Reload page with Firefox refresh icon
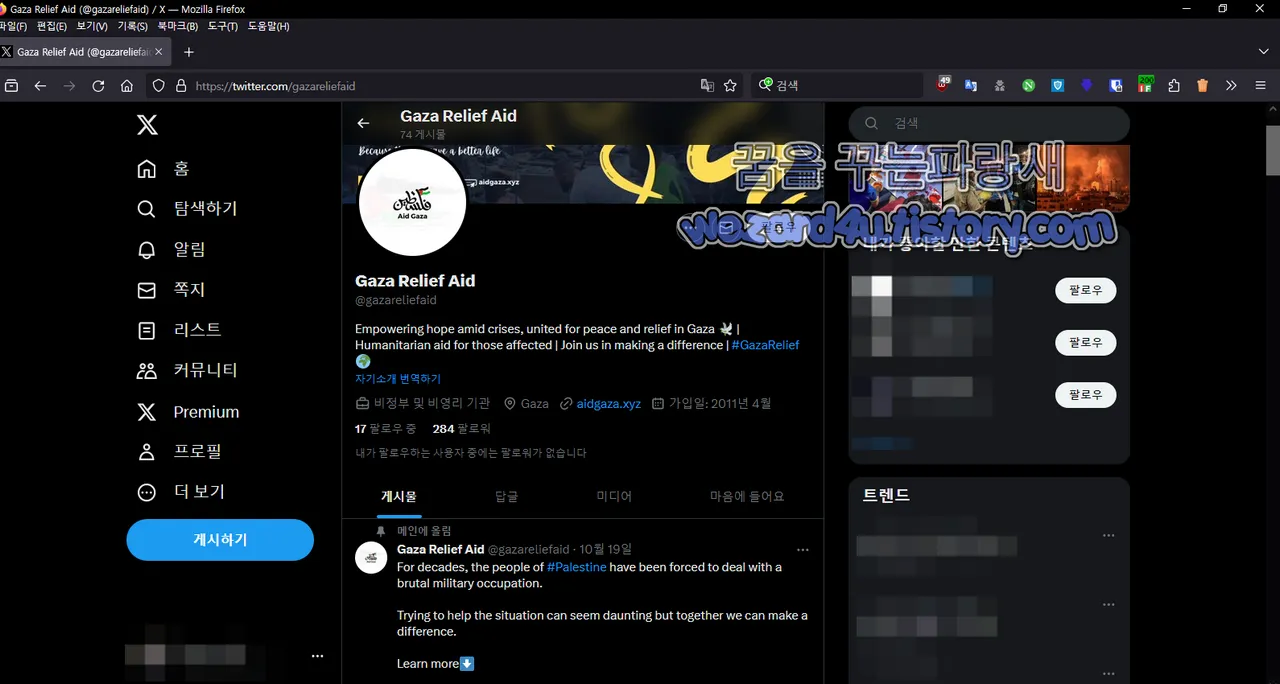The width and height of the screenshot is (1280, 684). [x=98, y=86]
